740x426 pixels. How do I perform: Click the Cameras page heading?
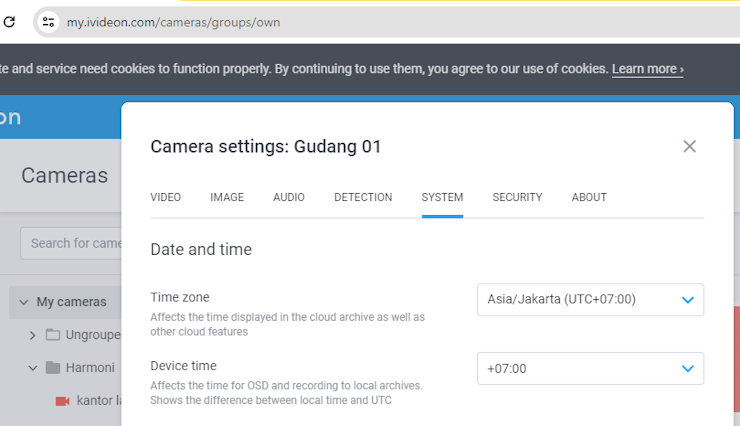coord(65,175)
